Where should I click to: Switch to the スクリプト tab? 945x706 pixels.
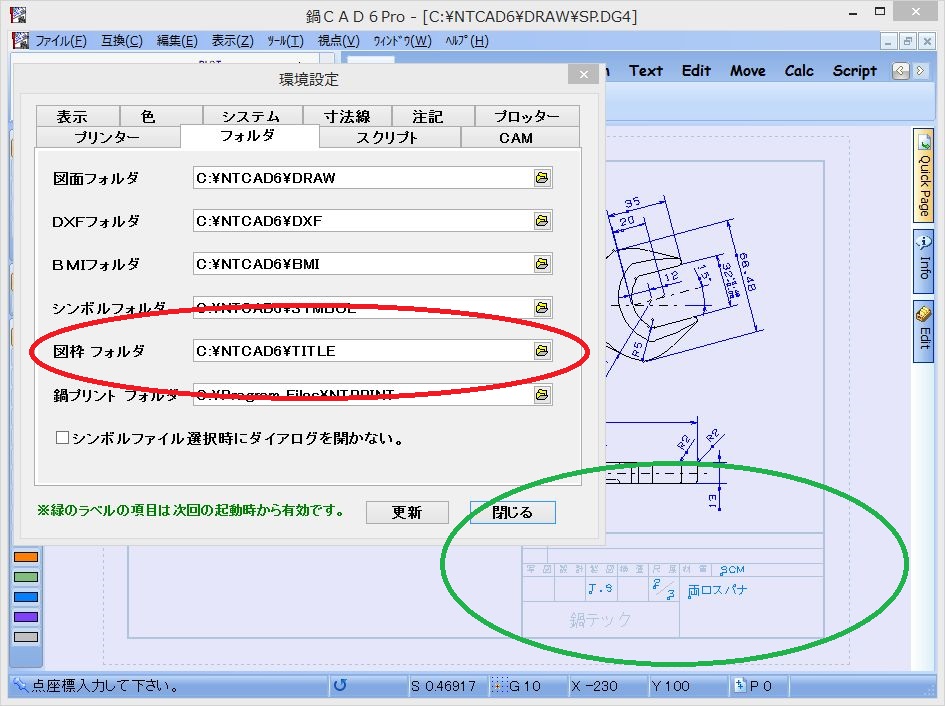(x=390, y=137)
